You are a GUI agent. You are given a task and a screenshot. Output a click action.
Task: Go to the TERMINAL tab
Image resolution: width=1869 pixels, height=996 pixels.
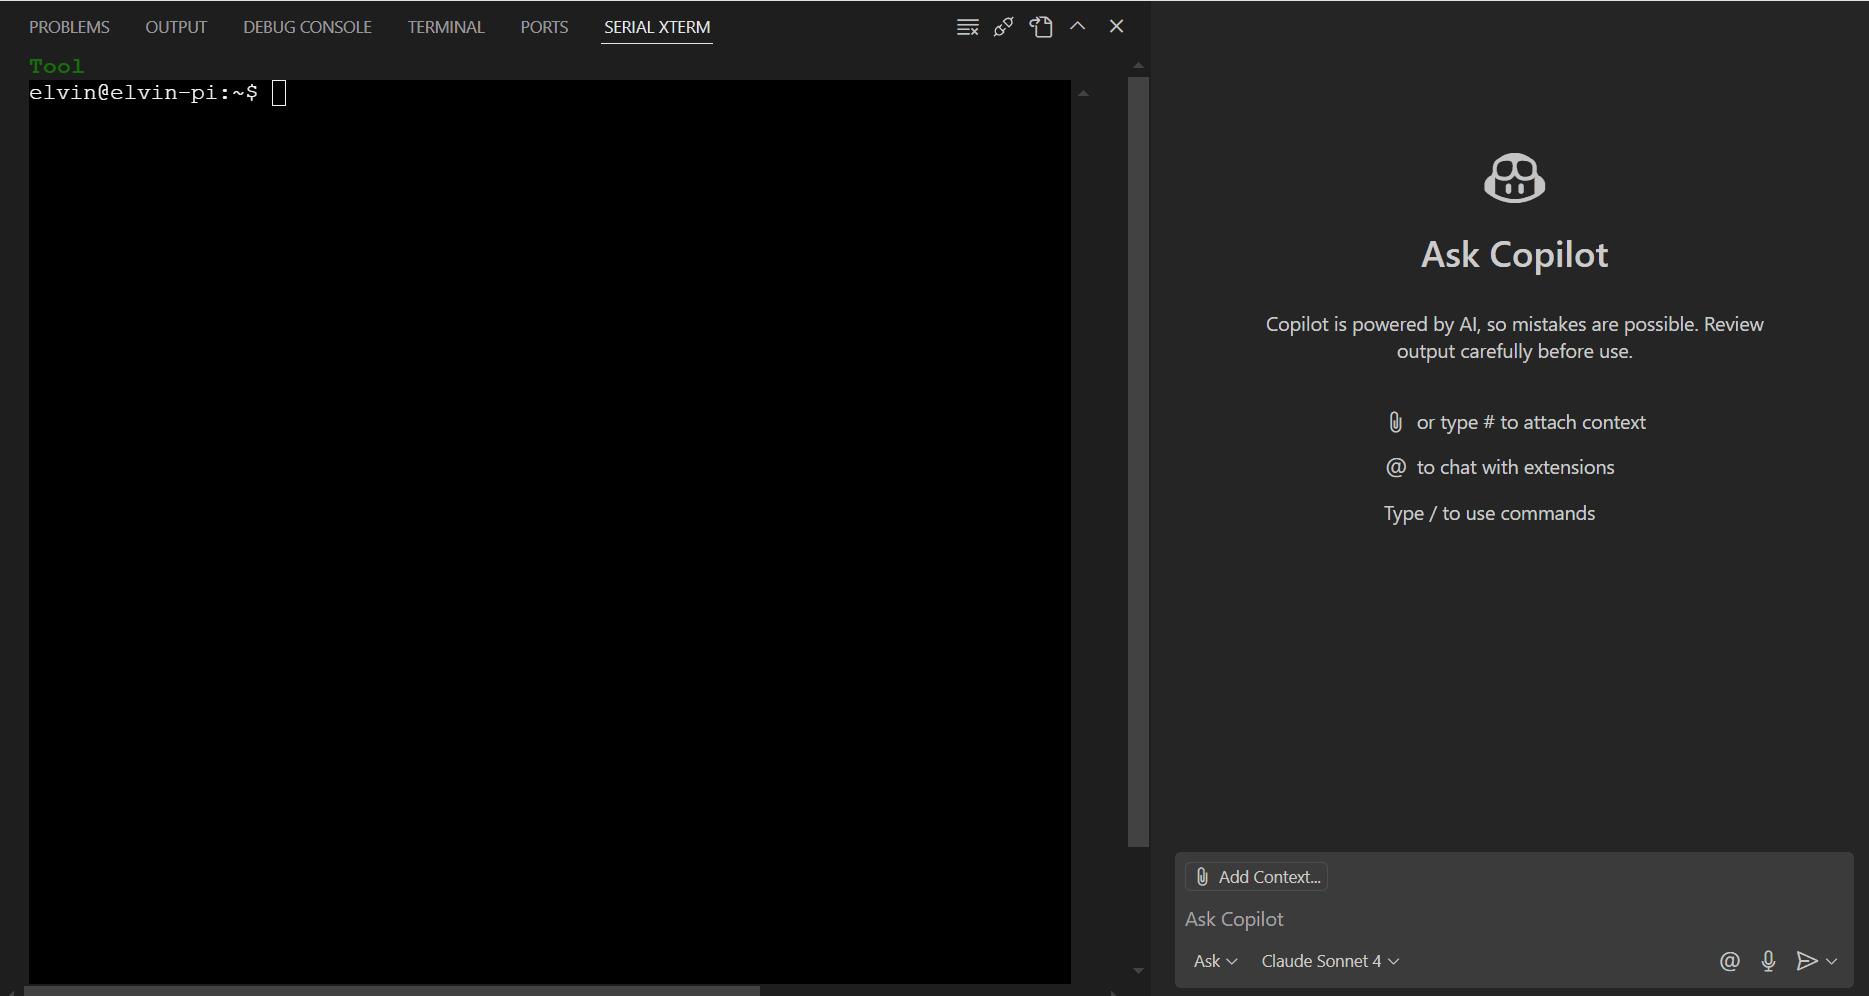coord(446,27)
